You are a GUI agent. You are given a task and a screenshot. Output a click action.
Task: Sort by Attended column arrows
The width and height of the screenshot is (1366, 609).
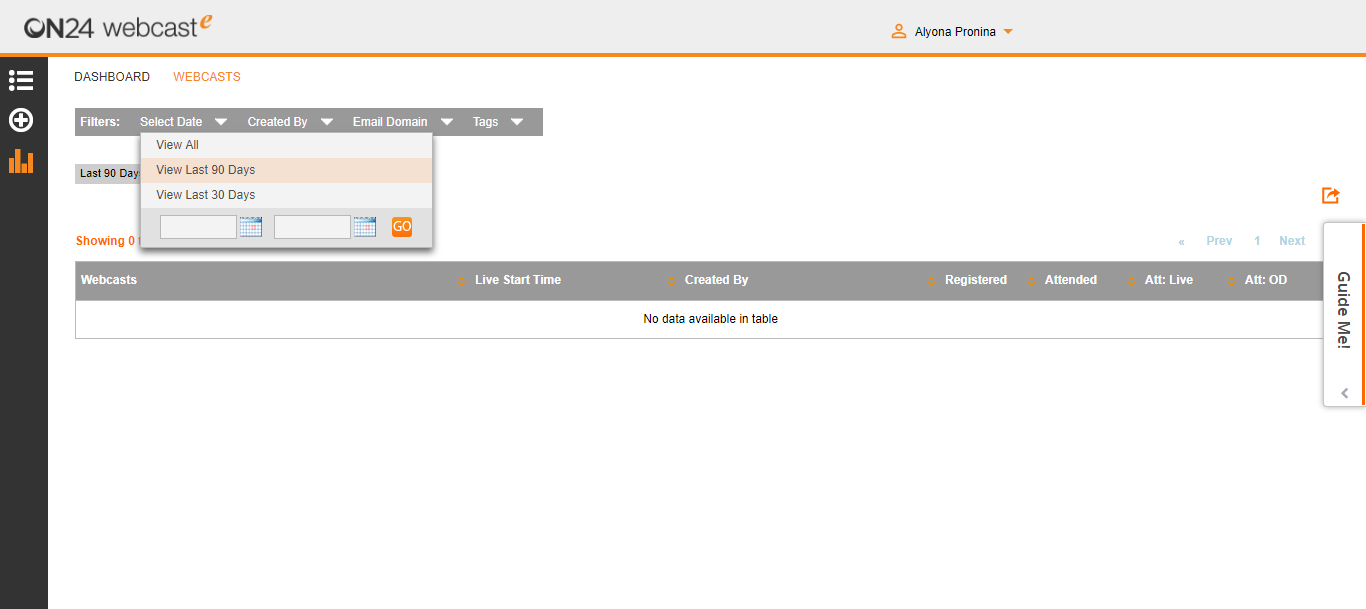tap(1131, 280)
